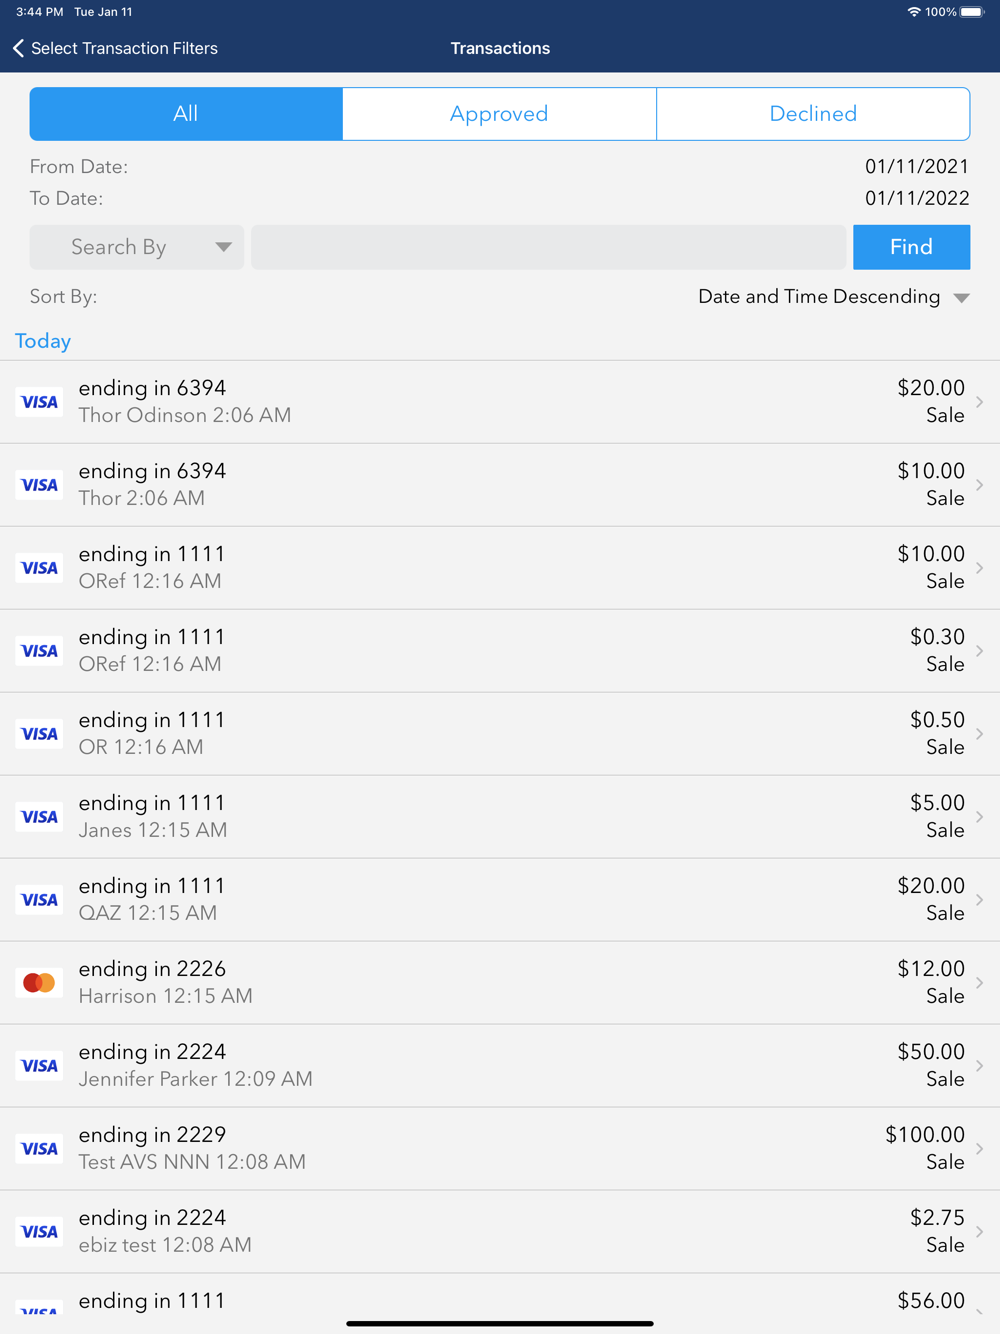The height and width of the screenshot is (1334, 1000).
Task: Tap Visa icon for Janes transaction
Action: pyautogui.click(x=39, y=817)
